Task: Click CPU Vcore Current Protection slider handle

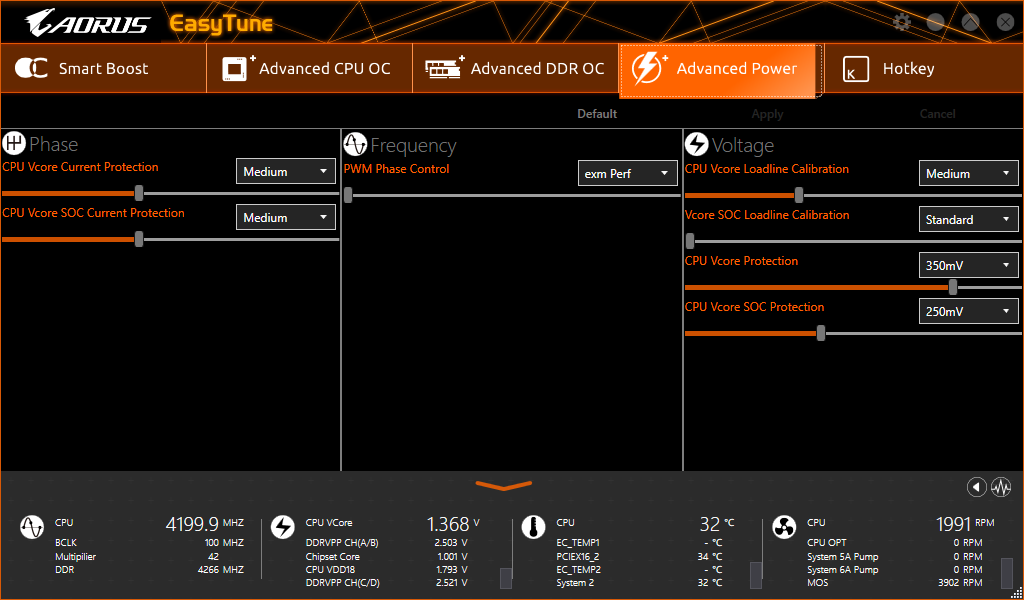Action: pos(139,193)
